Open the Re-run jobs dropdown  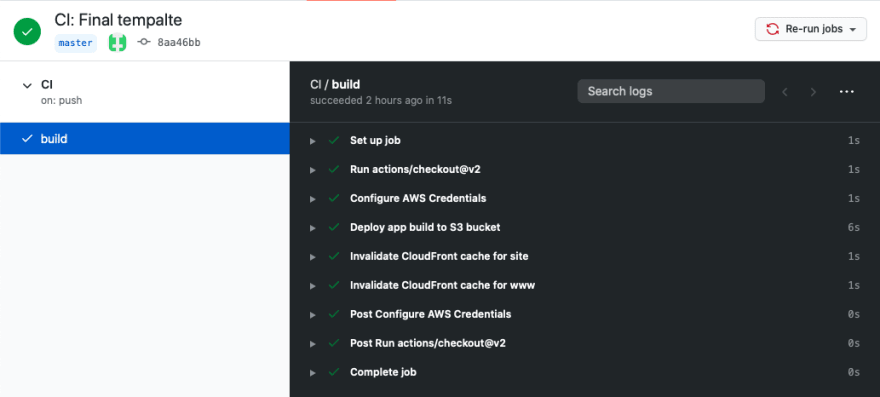coord(811,29)
